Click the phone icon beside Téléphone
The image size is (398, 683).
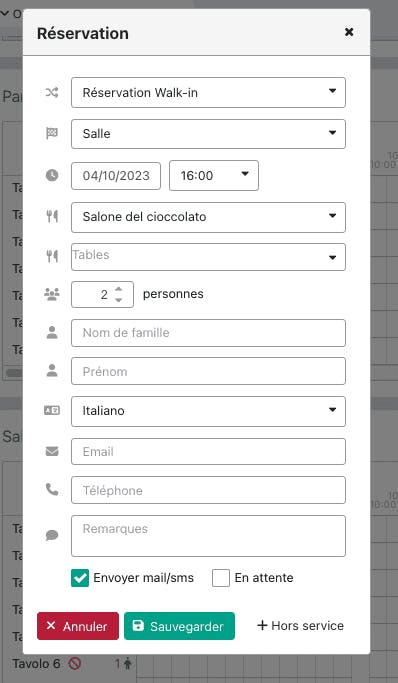pos(52,490)
